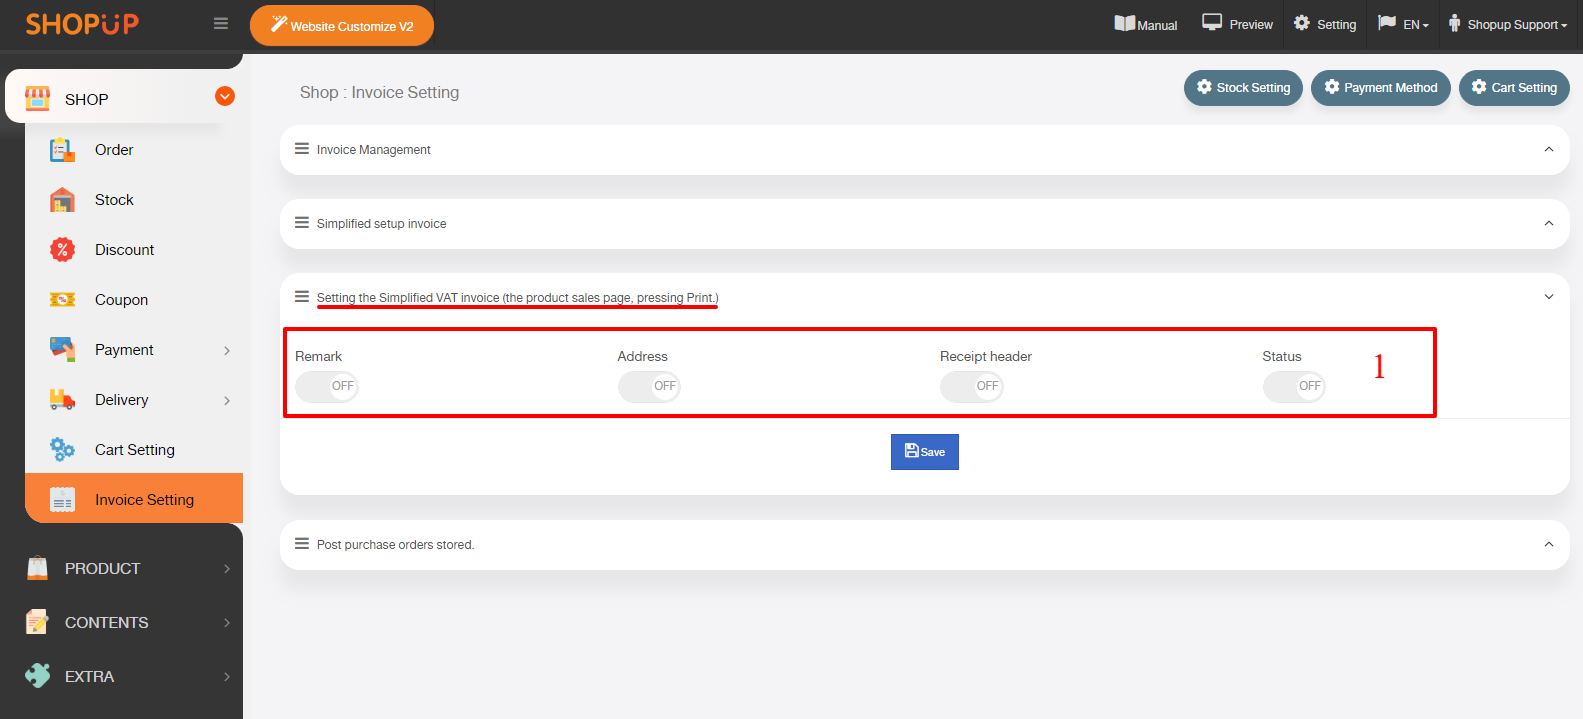Viewport: 1583px width, 719px height.
Task: Click the EXTRA puzzle piece icon
Action: pos(37,676)
